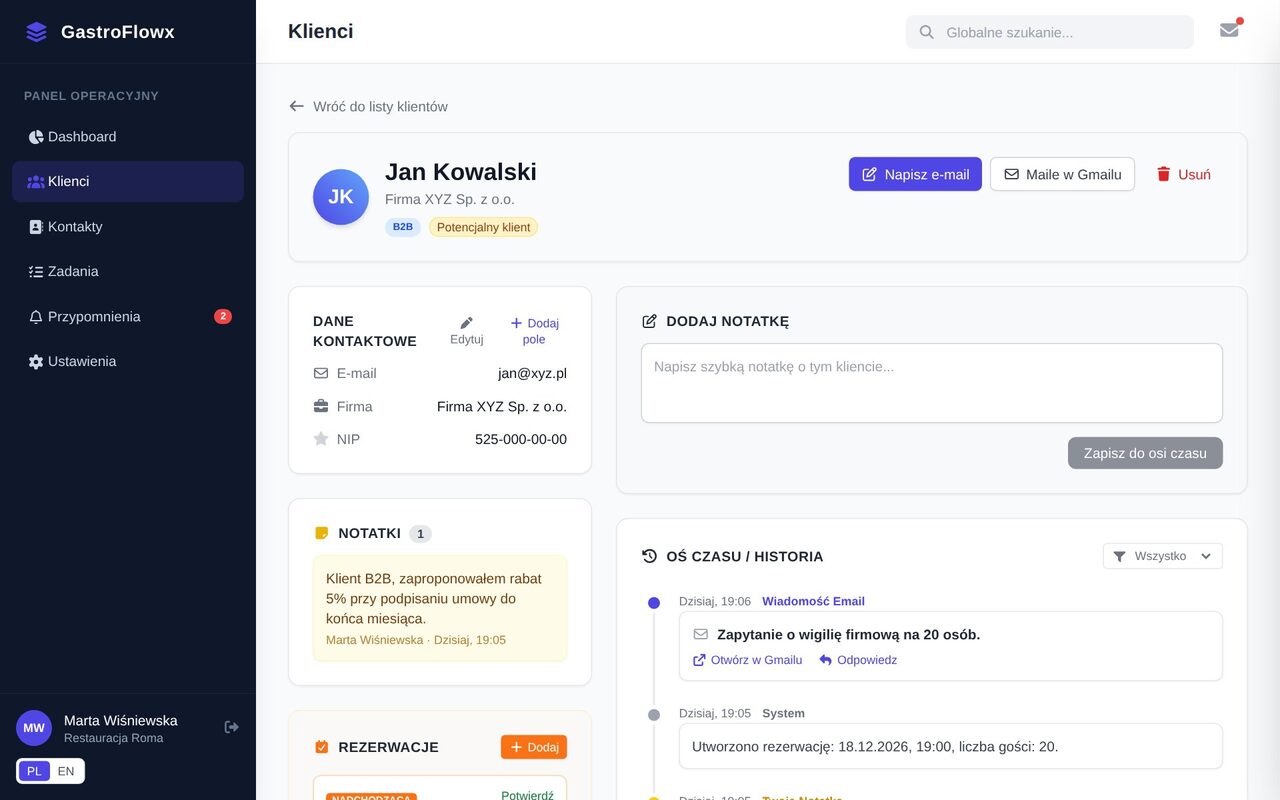
Task: Click the calendar check icon beside Rezerwacje
Action: click(x=321, y=747)
